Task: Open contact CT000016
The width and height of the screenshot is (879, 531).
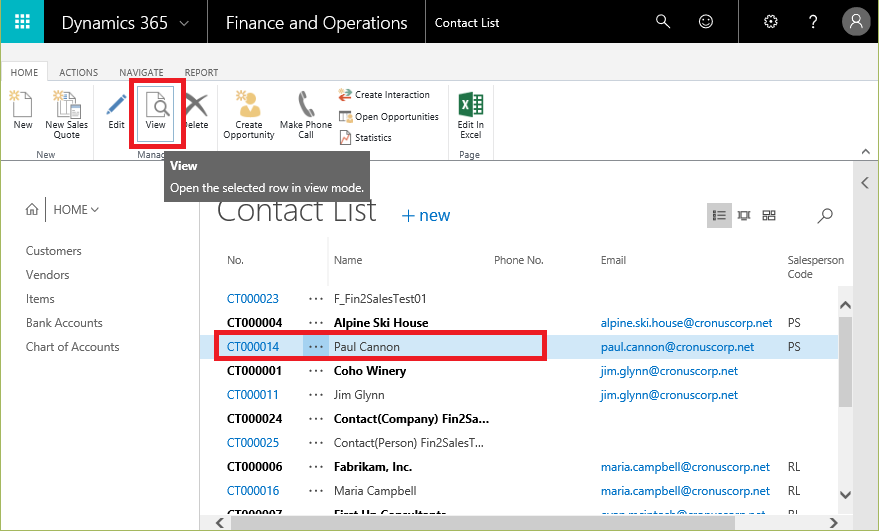Action: (253, 491)
